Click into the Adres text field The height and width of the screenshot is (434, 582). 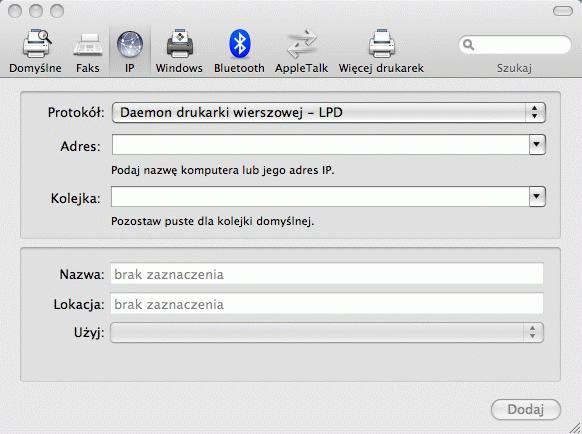320,144
